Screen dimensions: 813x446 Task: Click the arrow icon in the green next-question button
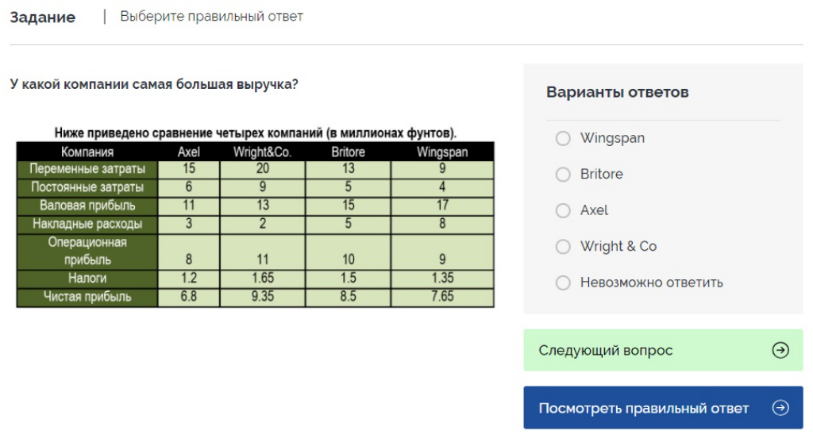point(780,350)
